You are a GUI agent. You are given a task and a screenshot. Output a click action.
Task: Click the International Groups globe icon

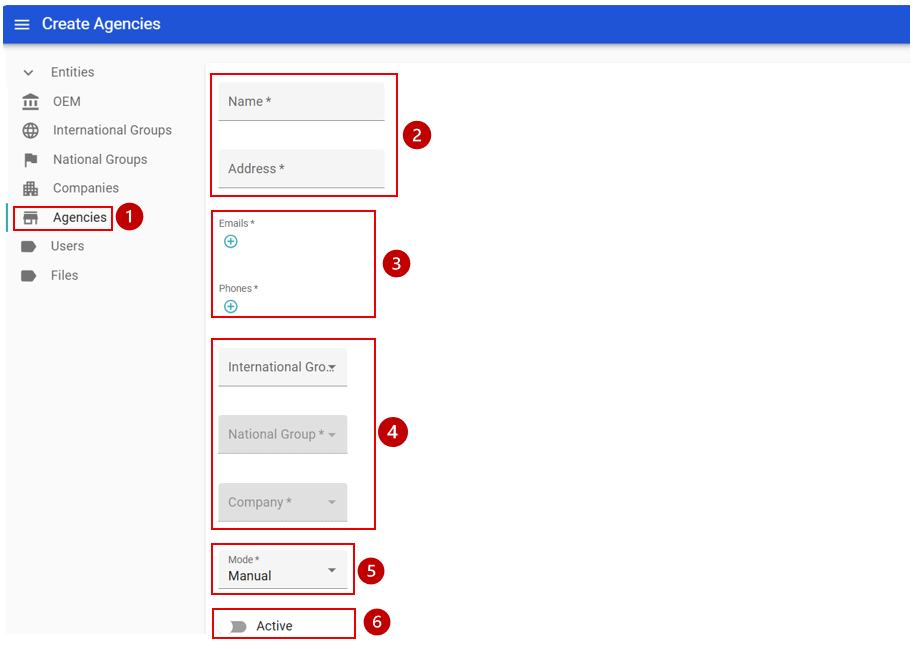[31, 131]
